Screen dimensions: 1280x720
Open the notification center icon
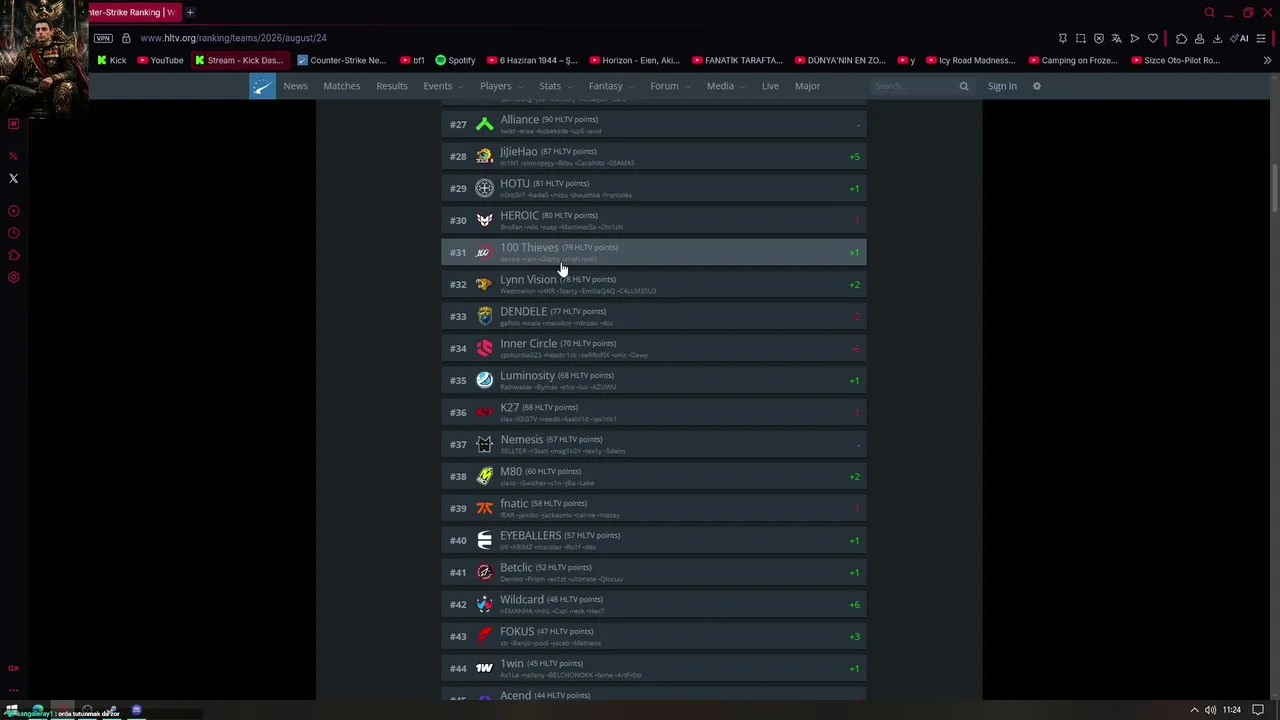[1258, 710]
